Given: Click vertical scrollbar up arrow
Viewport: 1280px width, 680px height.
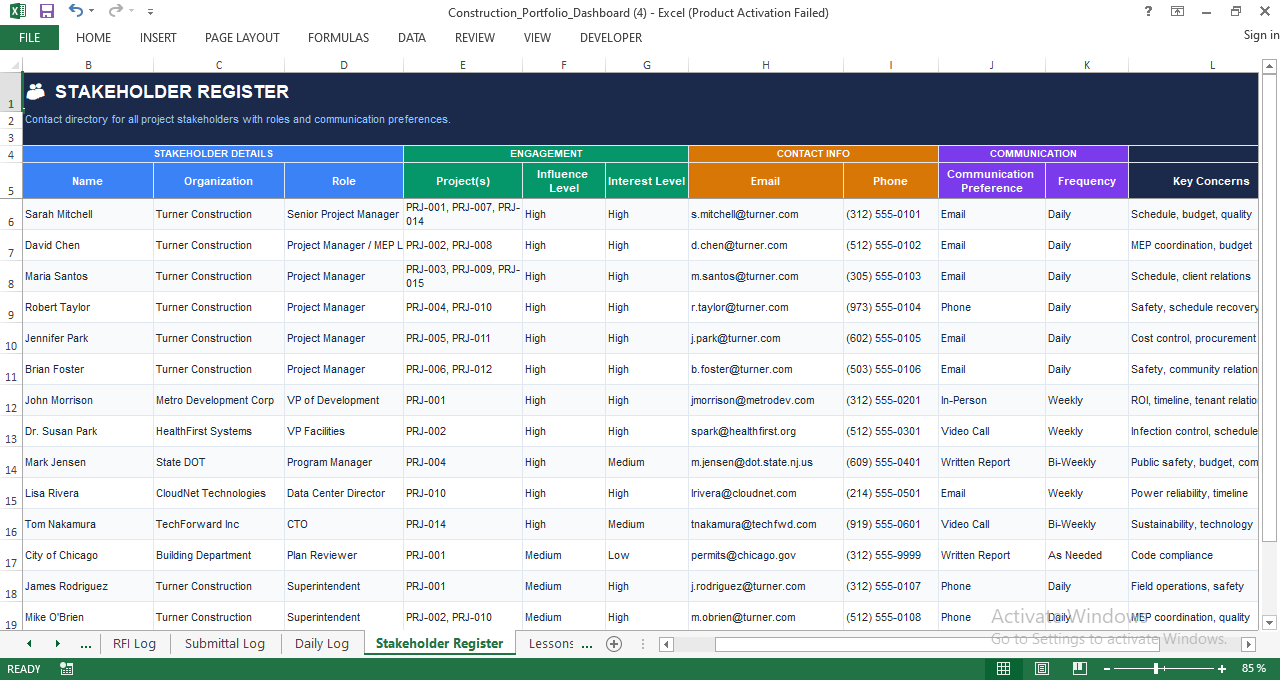Looking at the screenshot, I should click(x=1270, y=65).
